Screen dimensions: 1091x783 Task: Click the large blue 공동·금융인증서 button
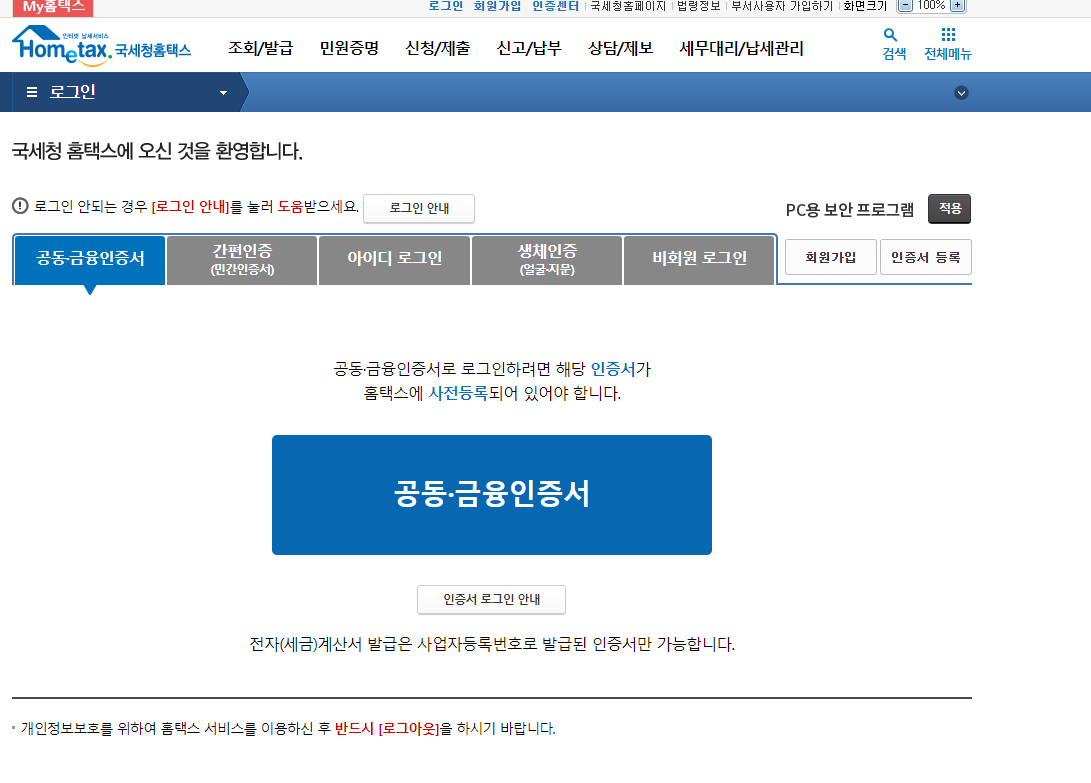coord(492,495)
